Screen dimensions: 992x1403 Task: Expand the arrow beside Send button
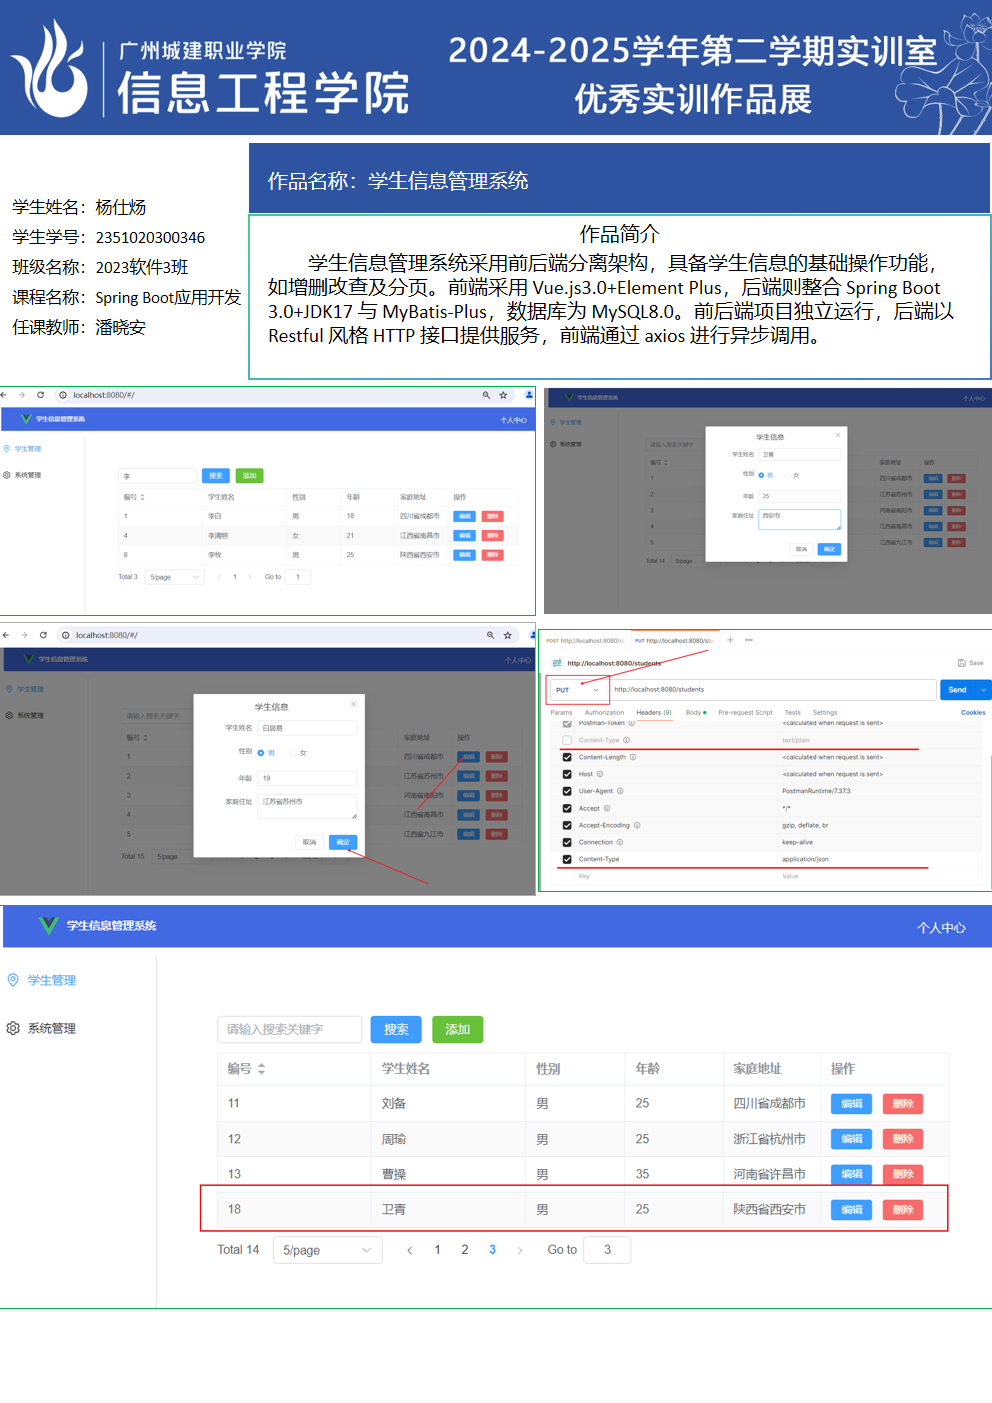click(983, 690)
